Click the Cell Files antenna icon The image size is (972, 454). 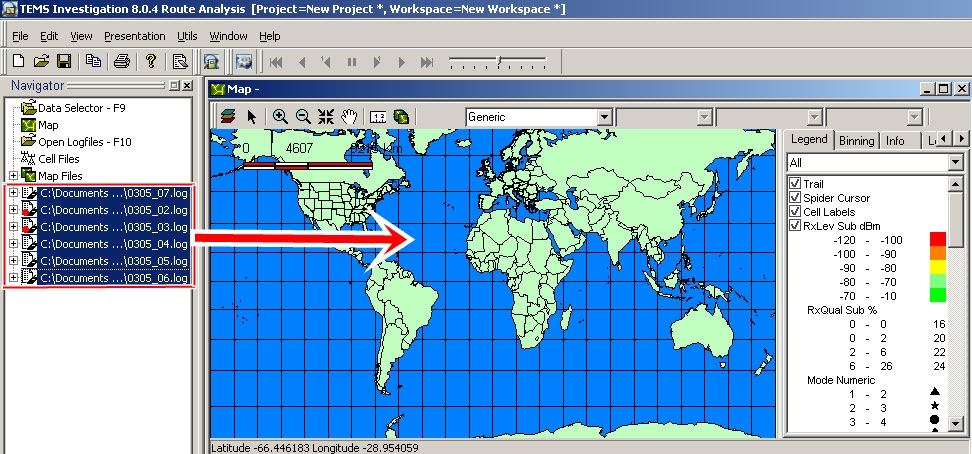pos(29,159)
